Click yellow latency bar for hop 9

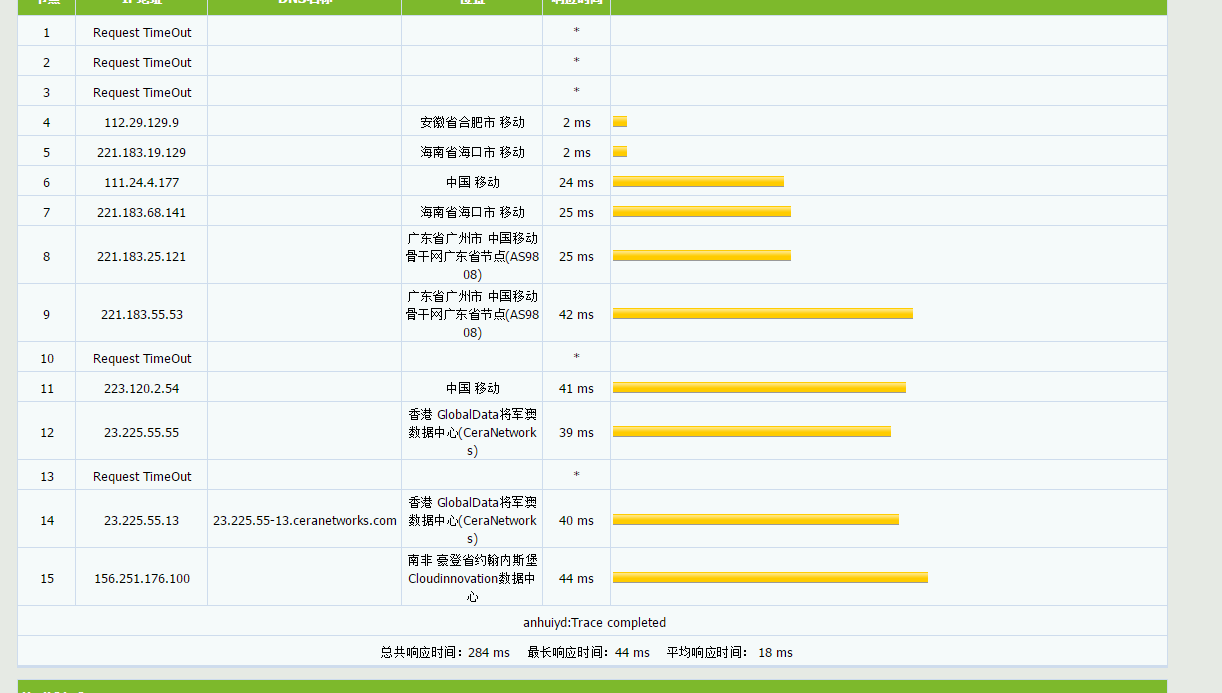[763, 314]
